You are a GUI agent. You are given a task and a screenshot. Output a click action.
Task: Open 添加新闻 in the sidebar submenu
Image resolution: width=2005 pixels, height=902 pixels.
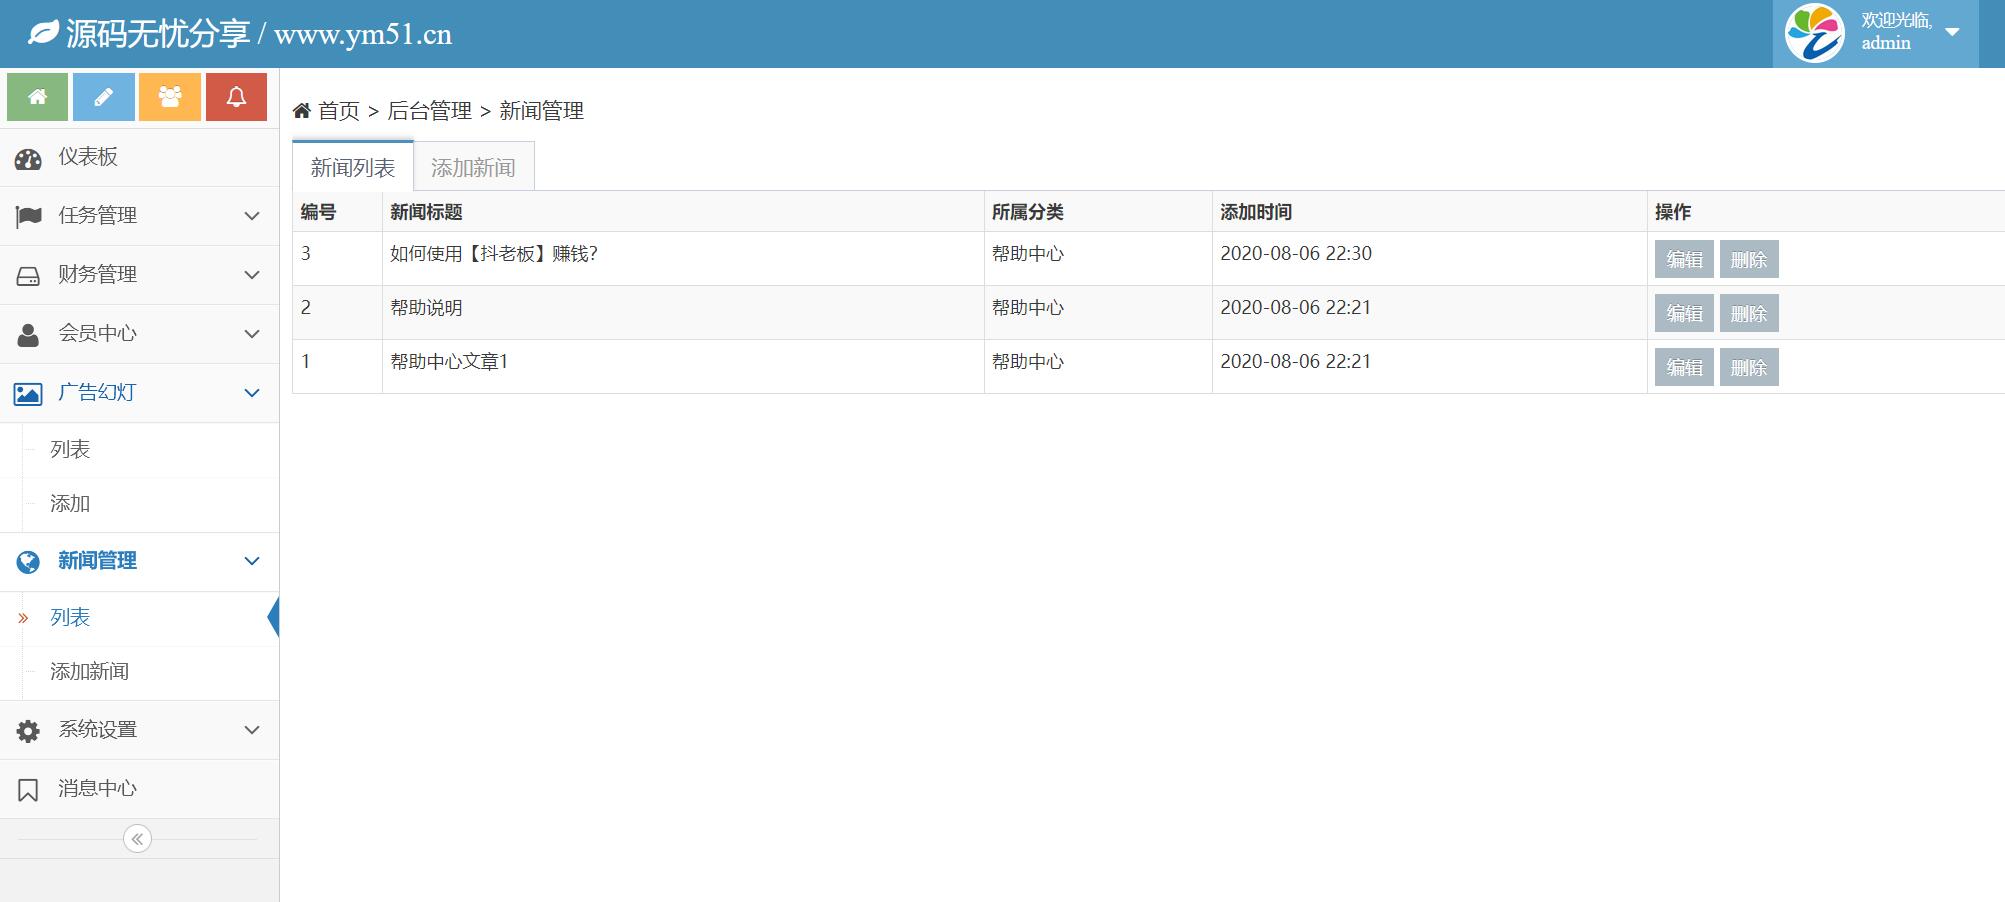pos(89,672)
